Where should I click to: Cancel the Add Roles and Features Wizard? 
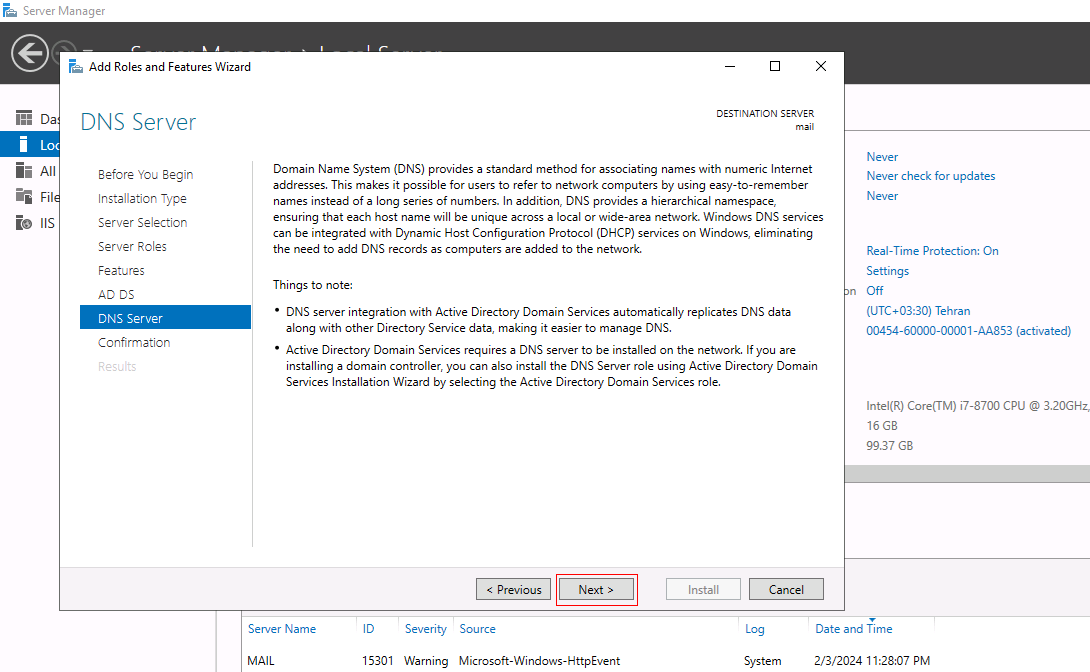tap(786, 589)
